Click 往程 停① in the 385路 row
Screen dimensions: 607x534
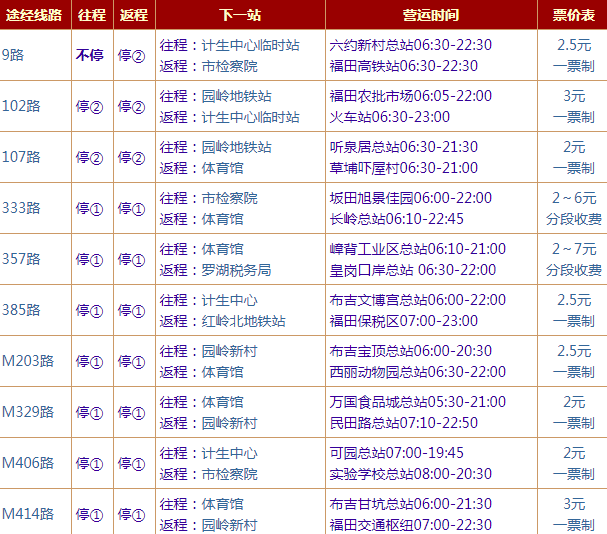click(x=89, y=310)
